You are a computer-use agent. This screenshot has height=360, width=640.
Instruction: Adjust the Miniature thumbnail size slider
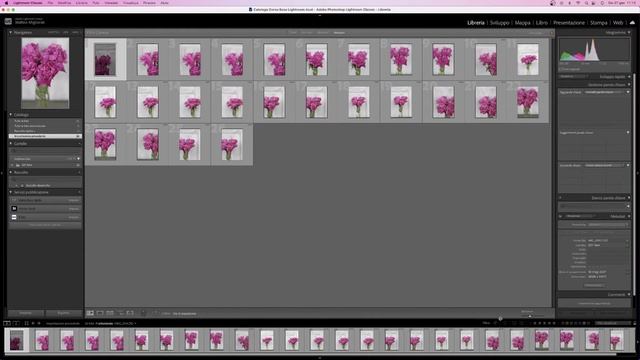pyautogui.click(x=530, y=316)
